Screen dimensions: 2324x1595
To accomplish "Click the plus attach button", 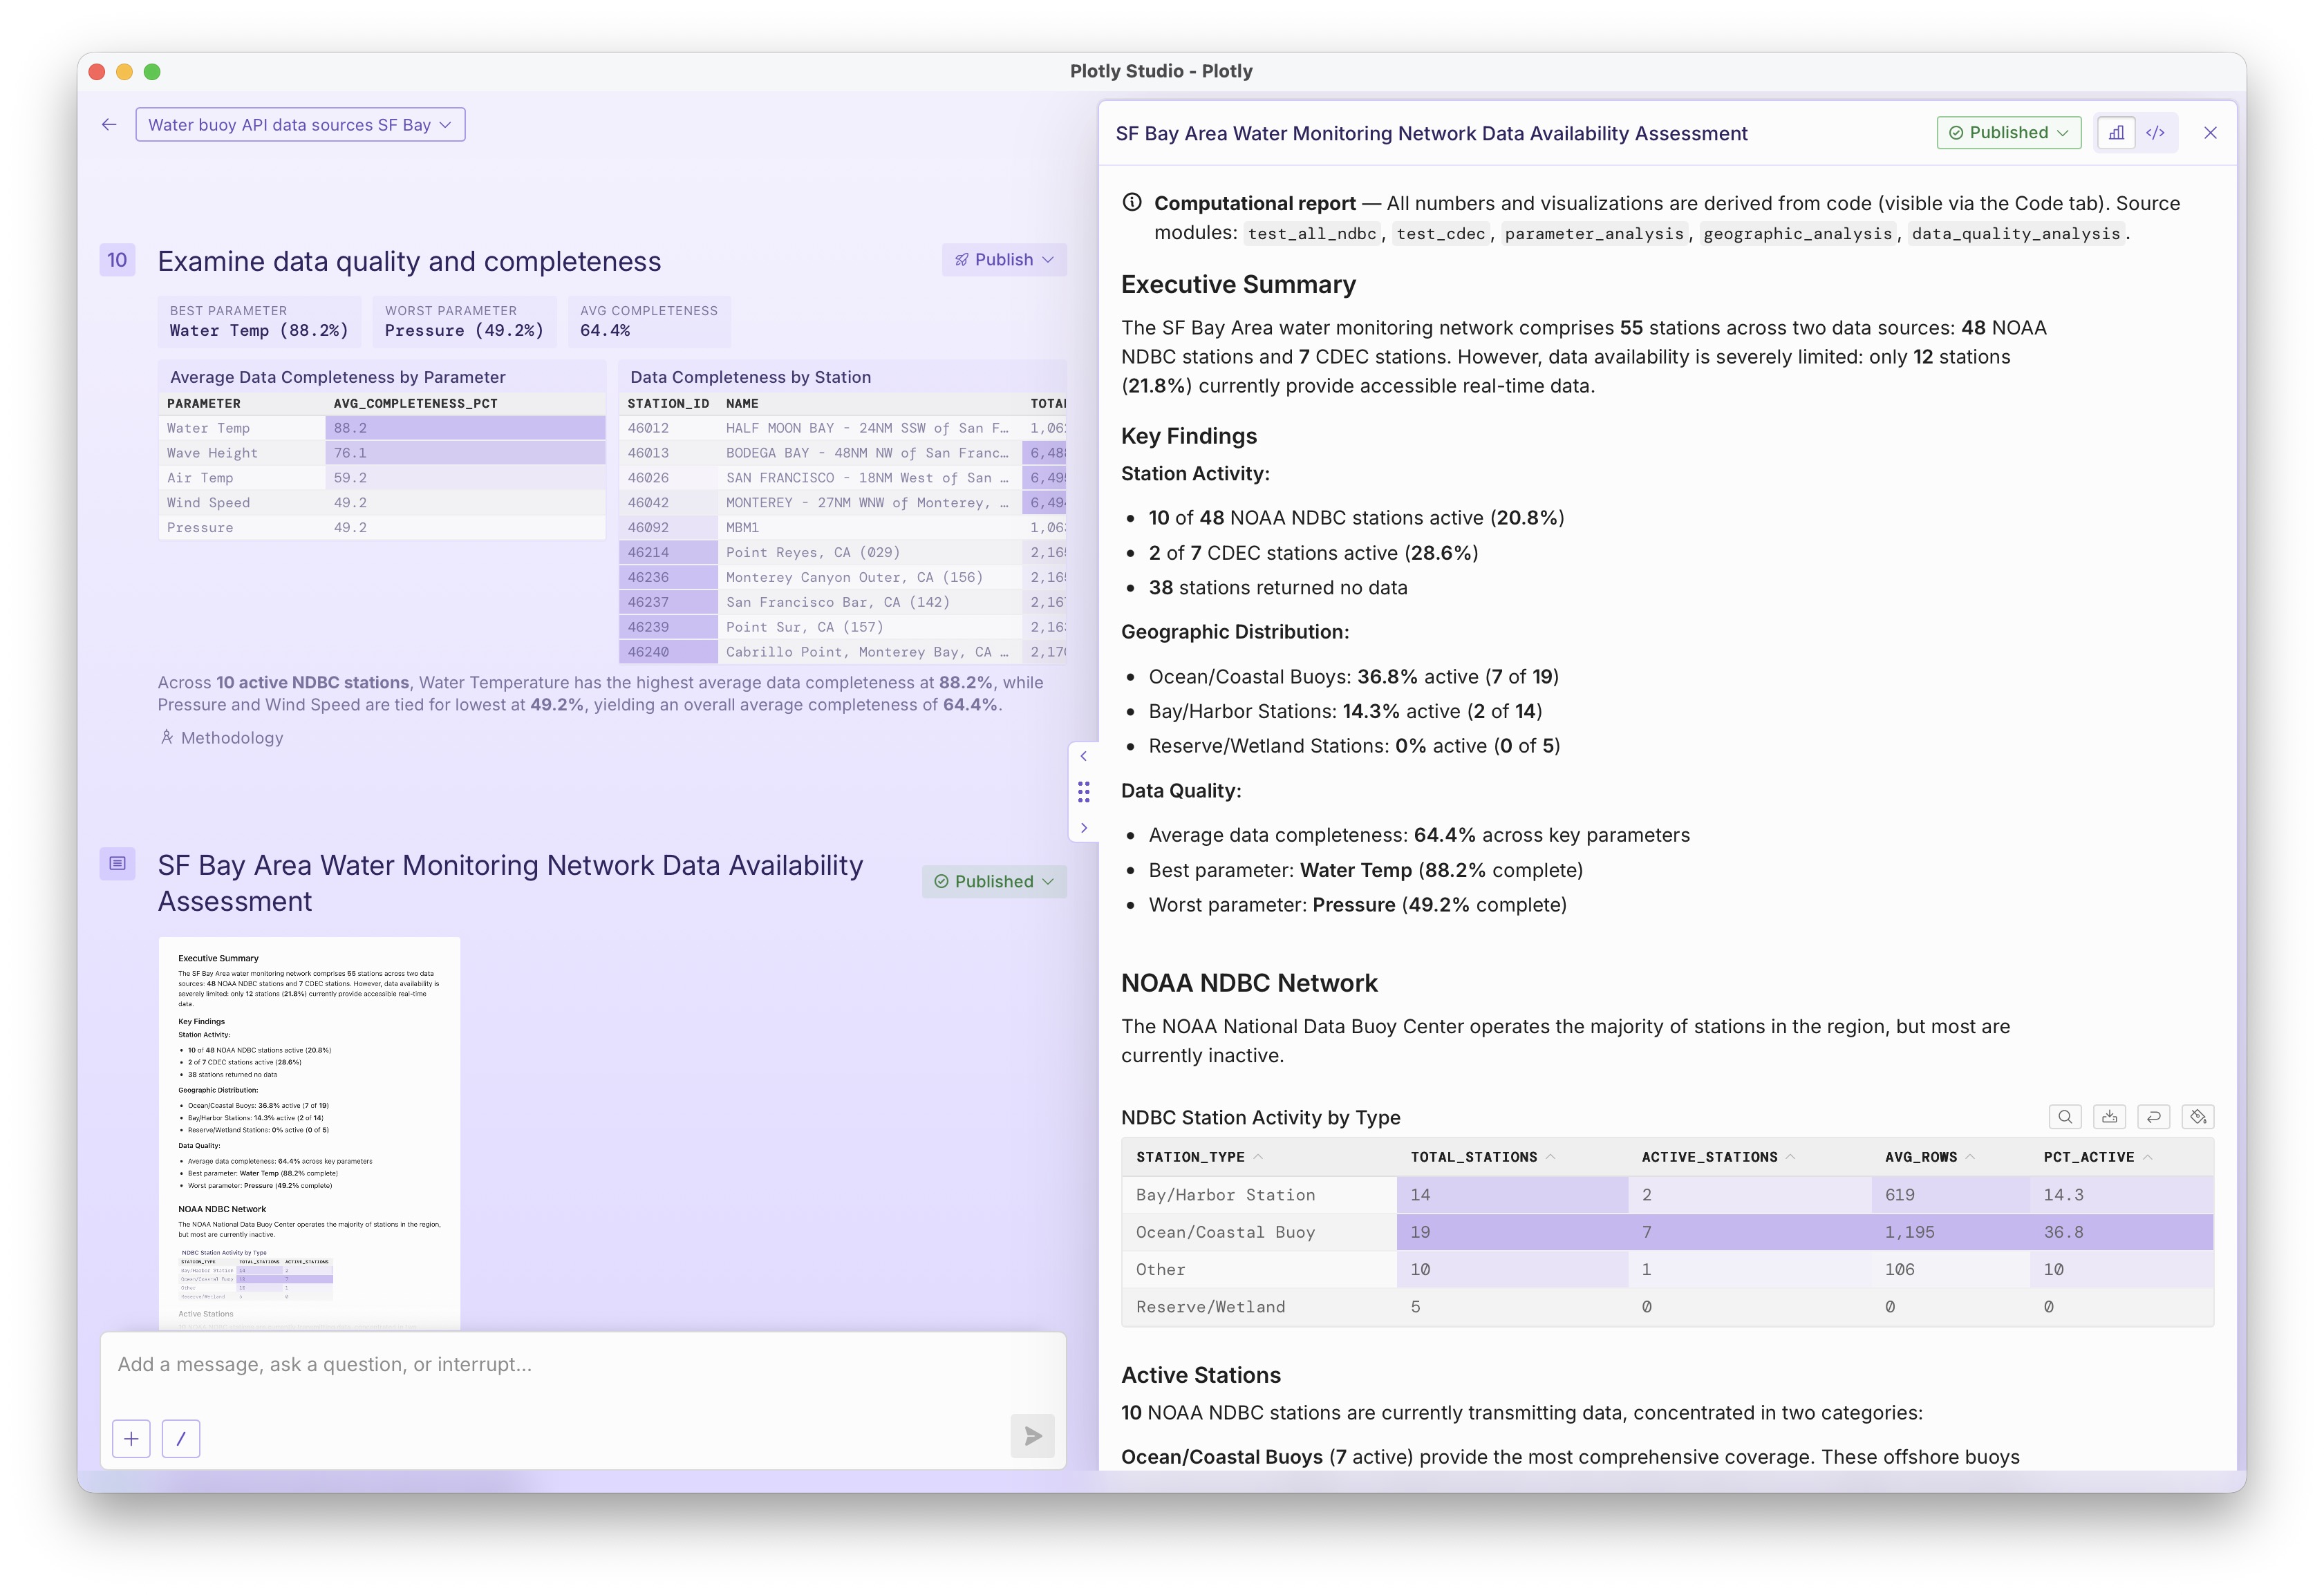I will (131, 1439).
